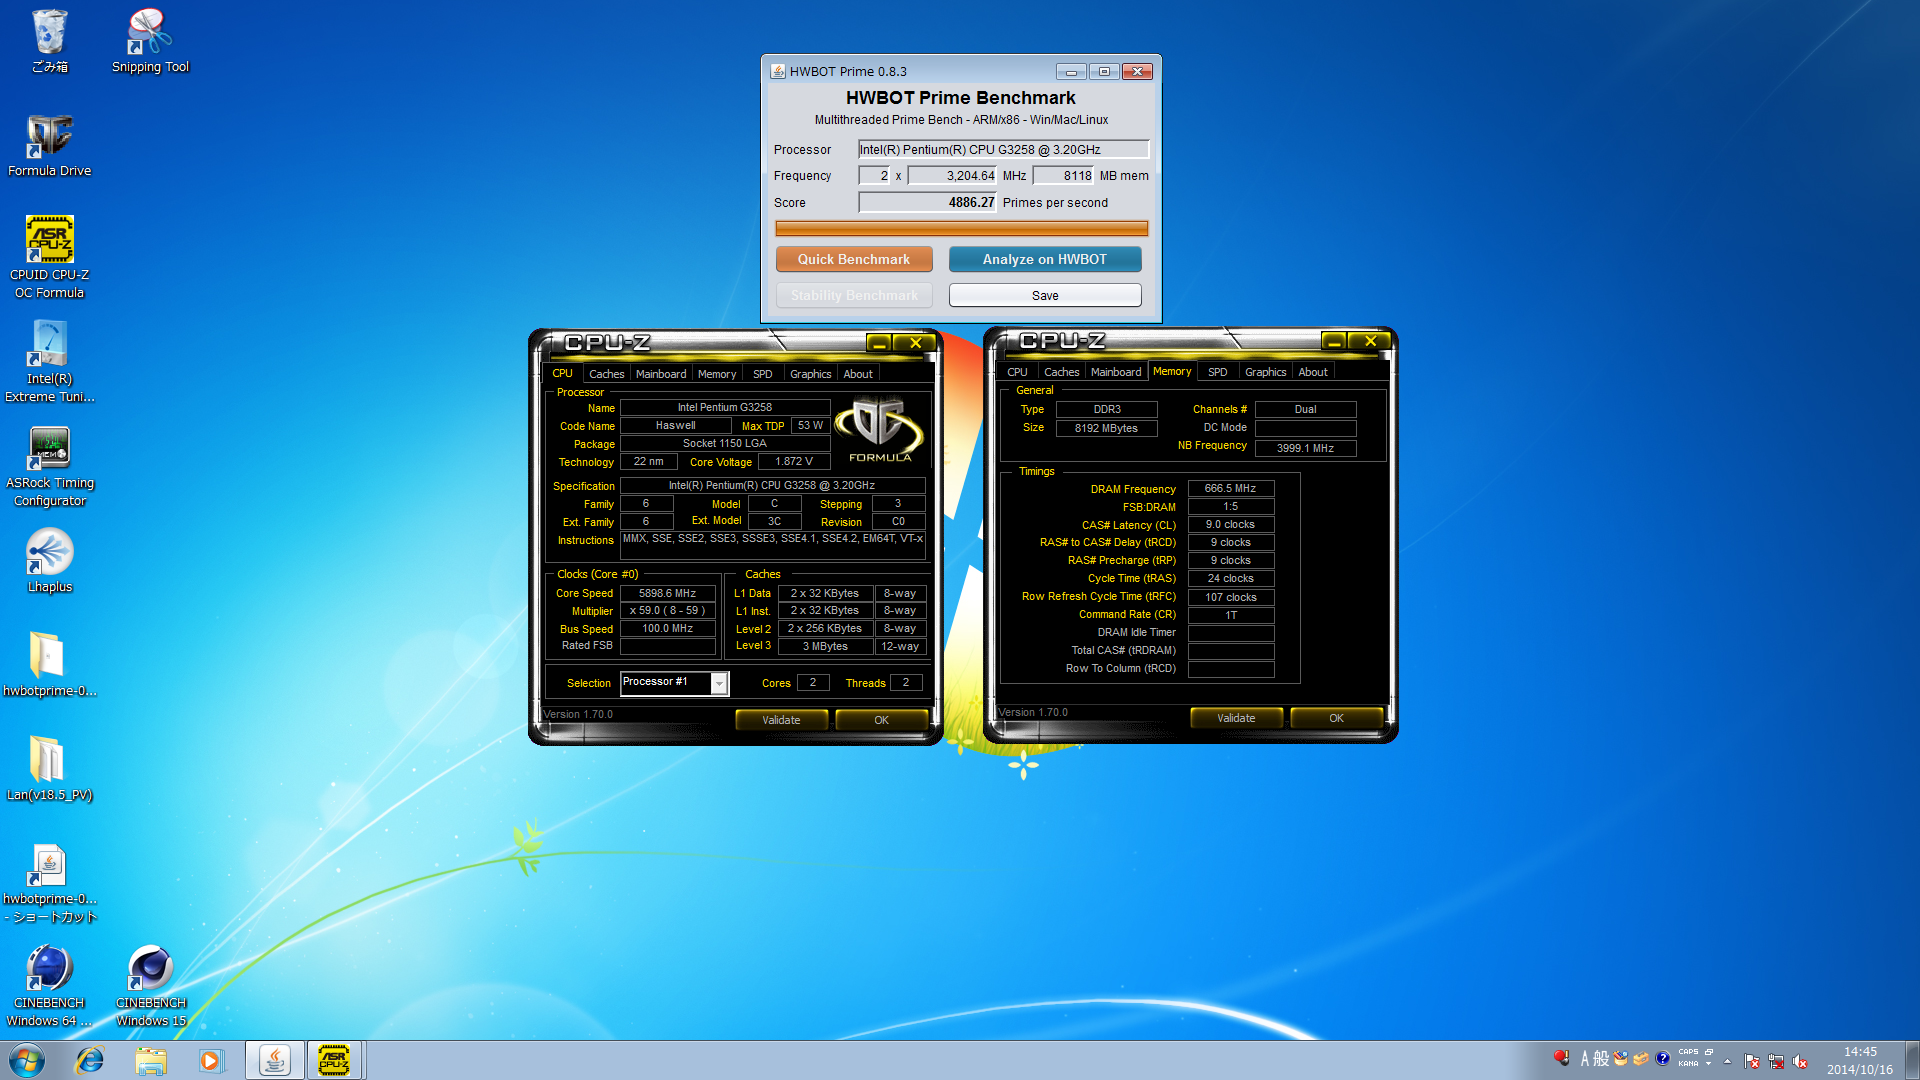
Task: Open the Snipping Tool desktop shortcut
Action: click(150, 40)
